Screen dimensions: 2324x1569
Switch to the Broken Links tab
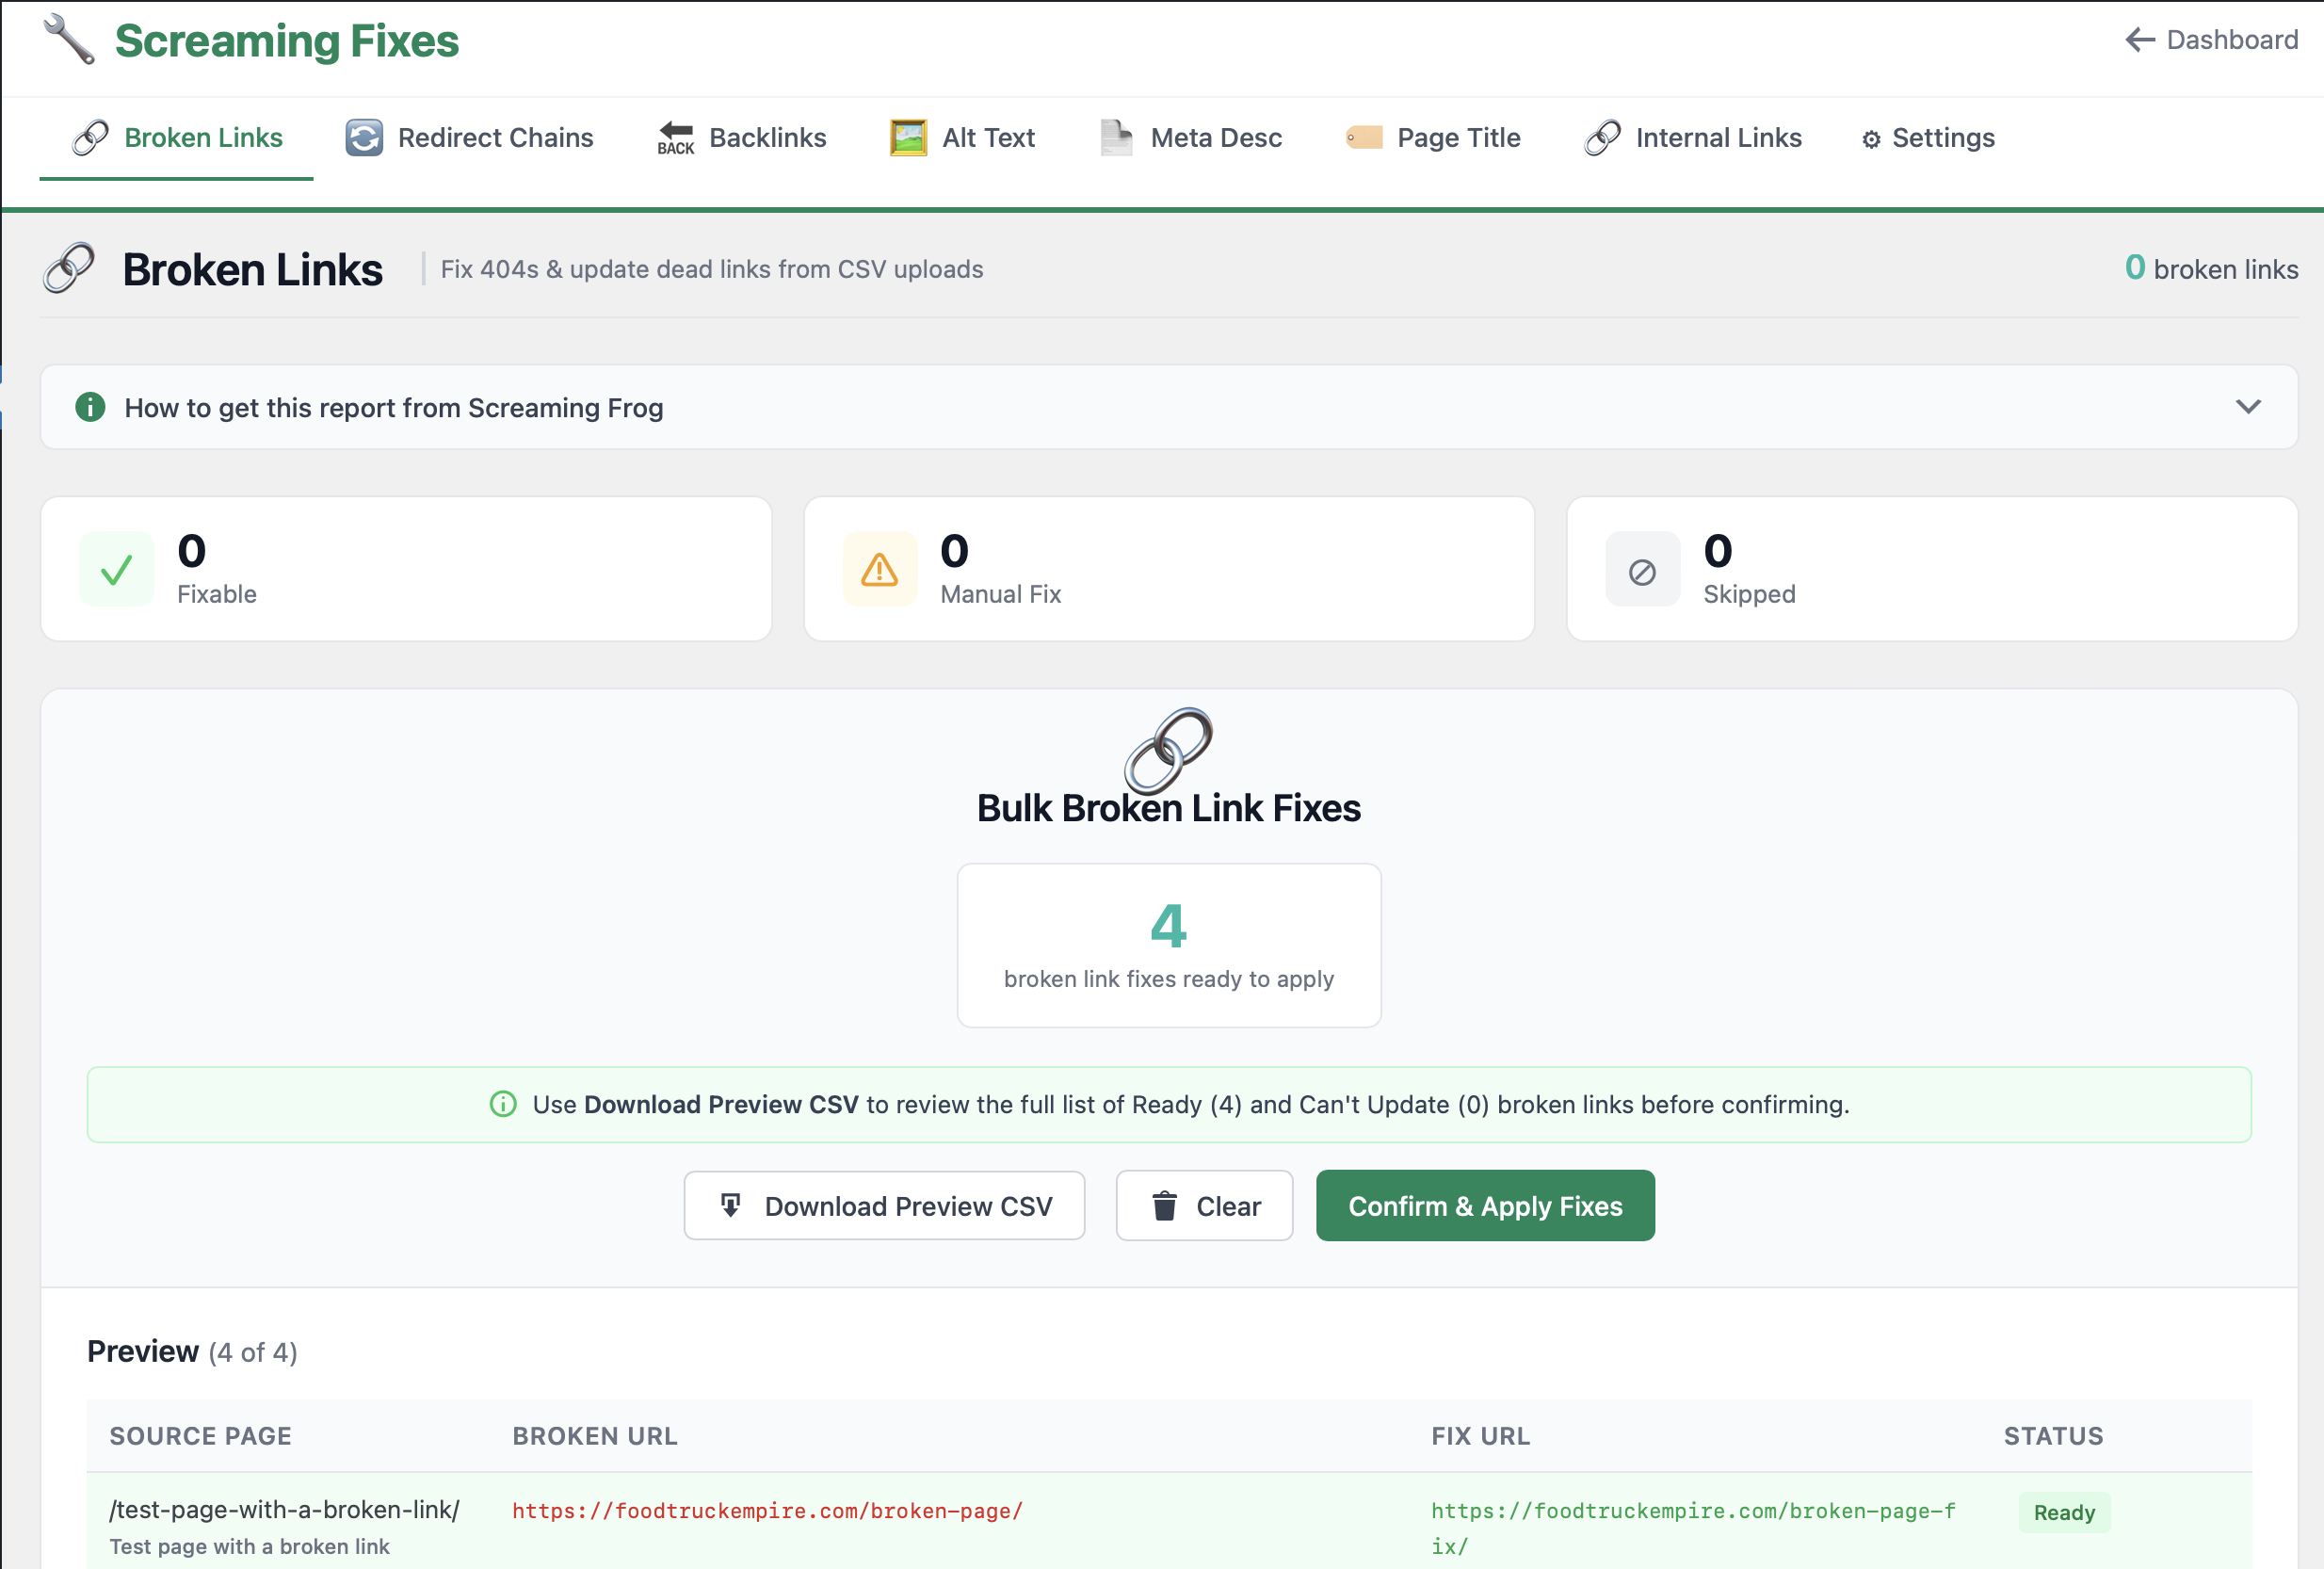click(203, 138)
